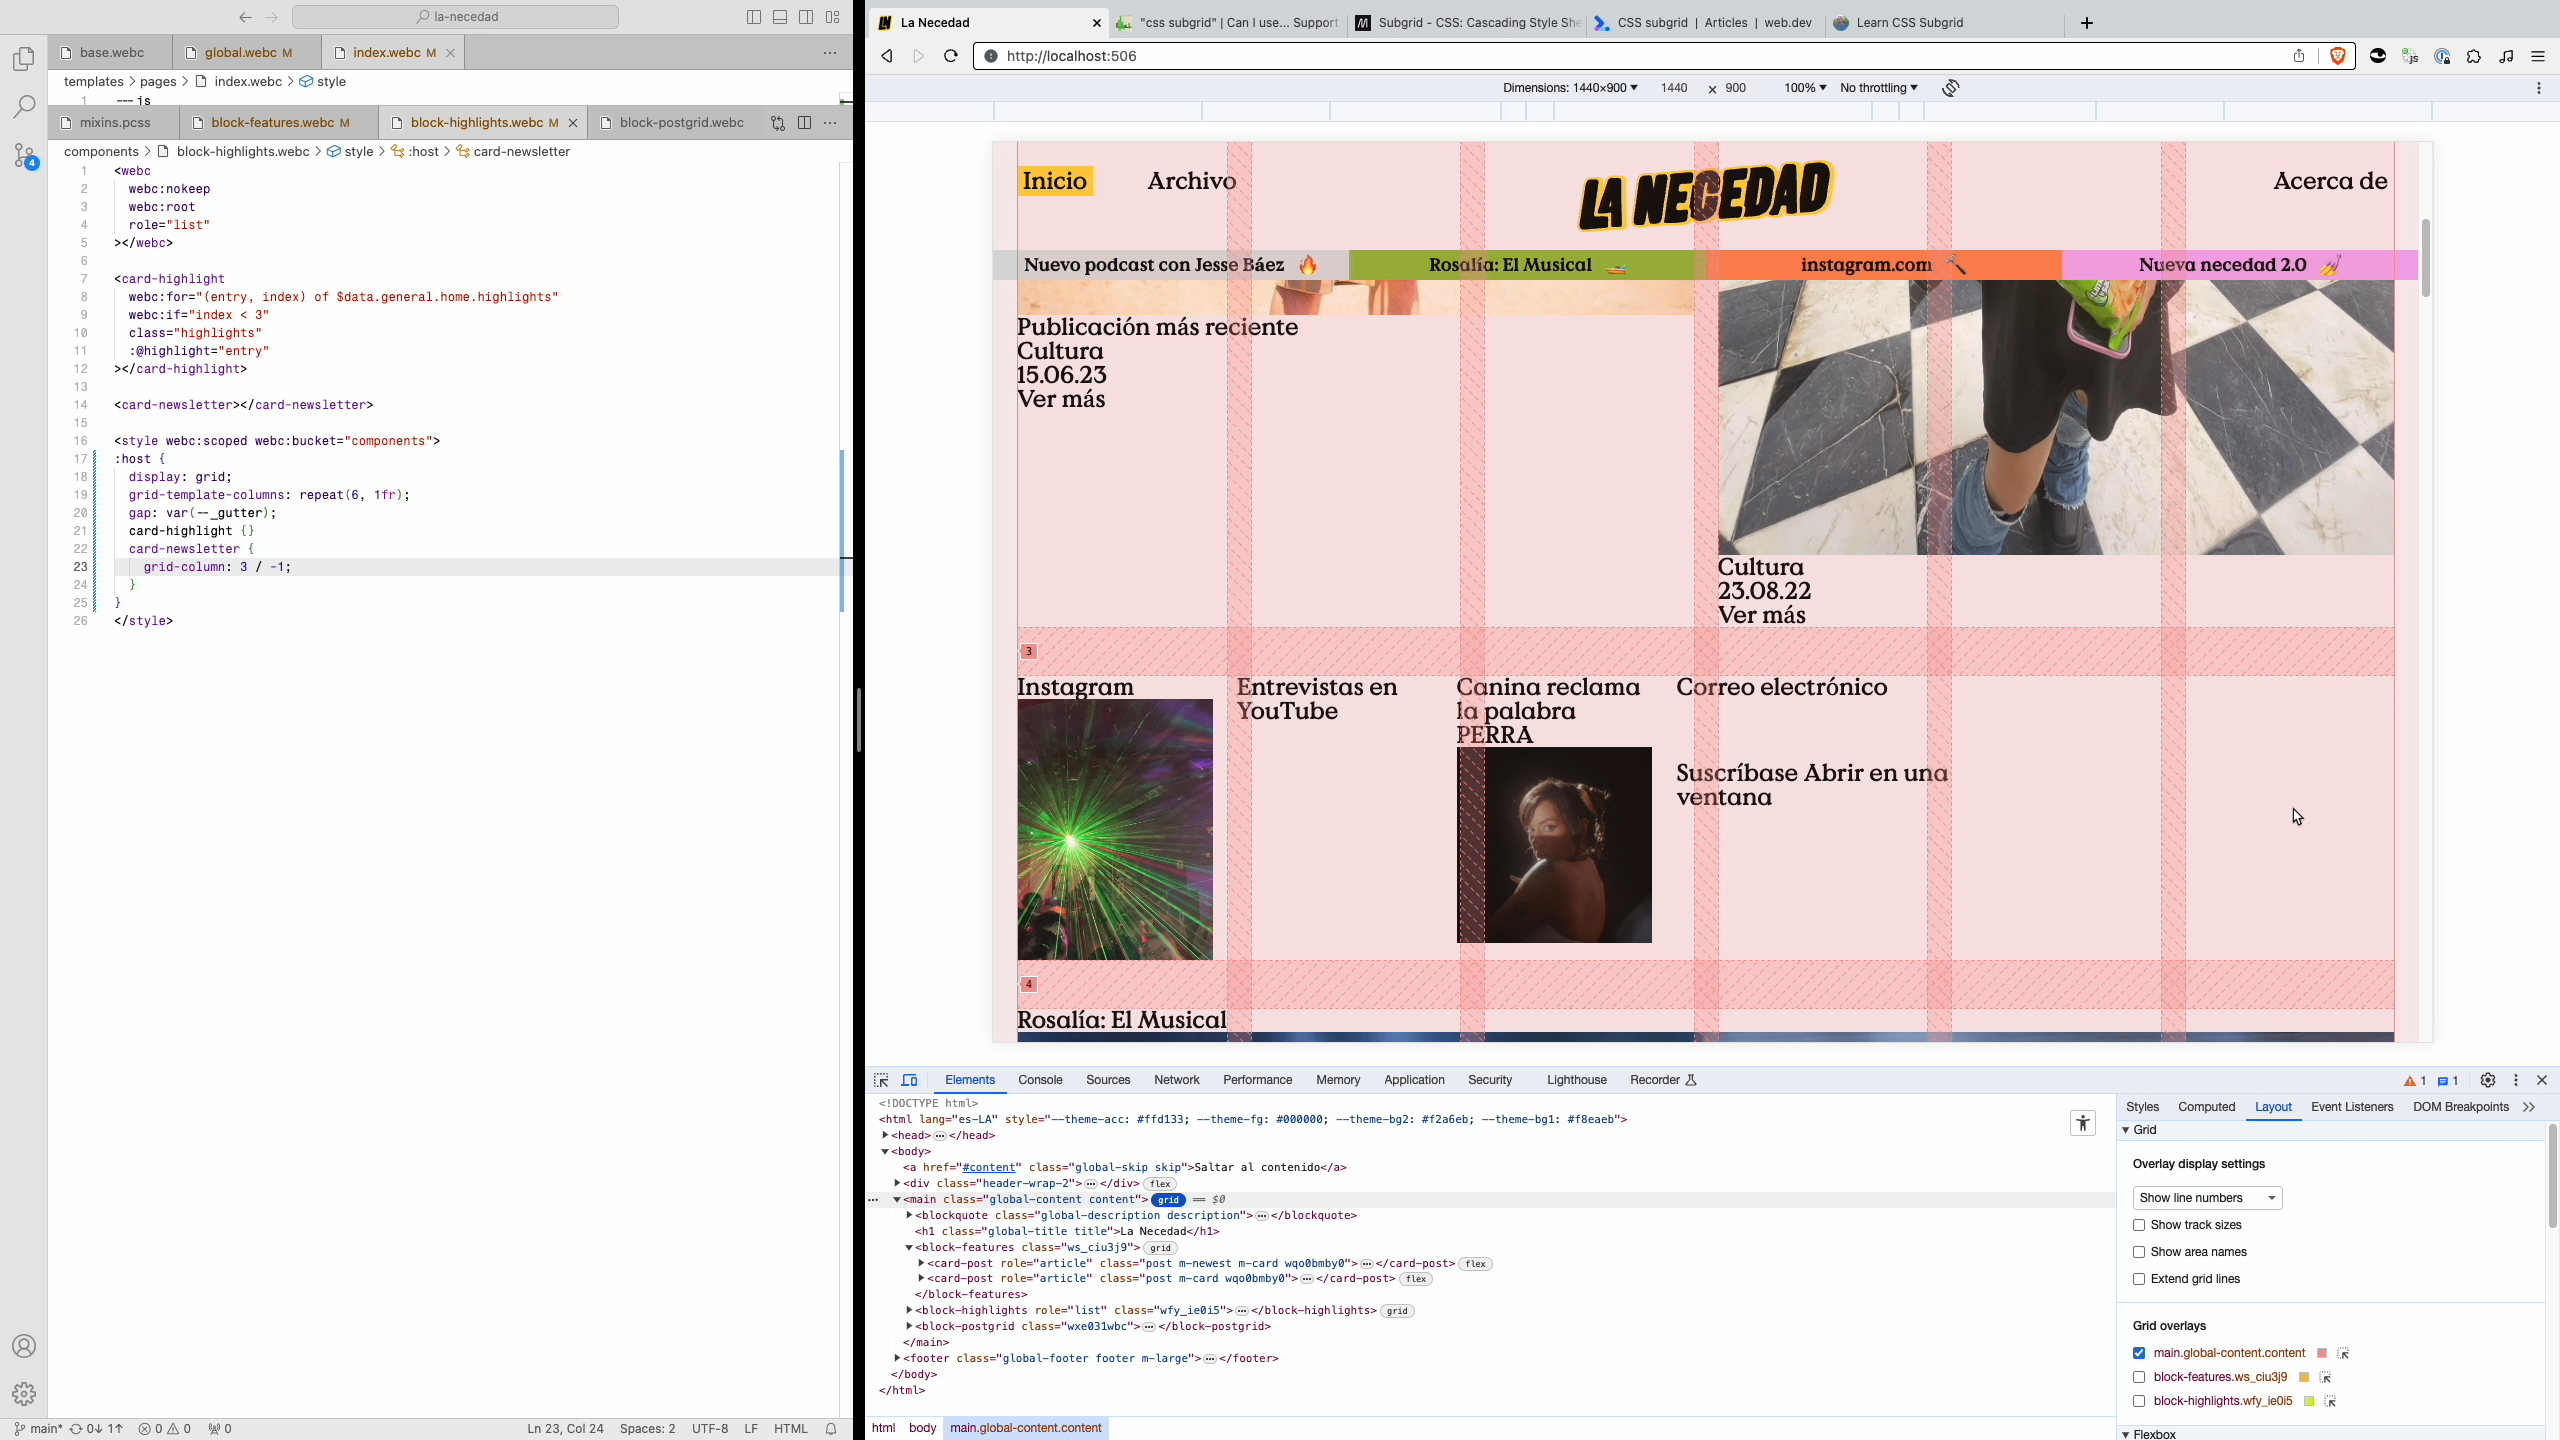Open Source Control view with badge

click(24, 156)
